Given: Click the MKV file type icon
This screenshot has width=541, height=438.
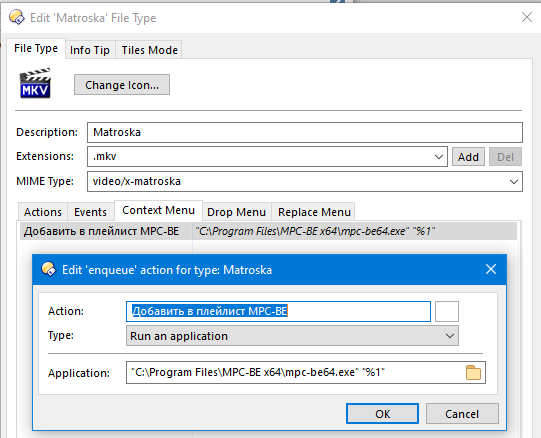Looking at the screenshot, I should [x=35, y=83].
